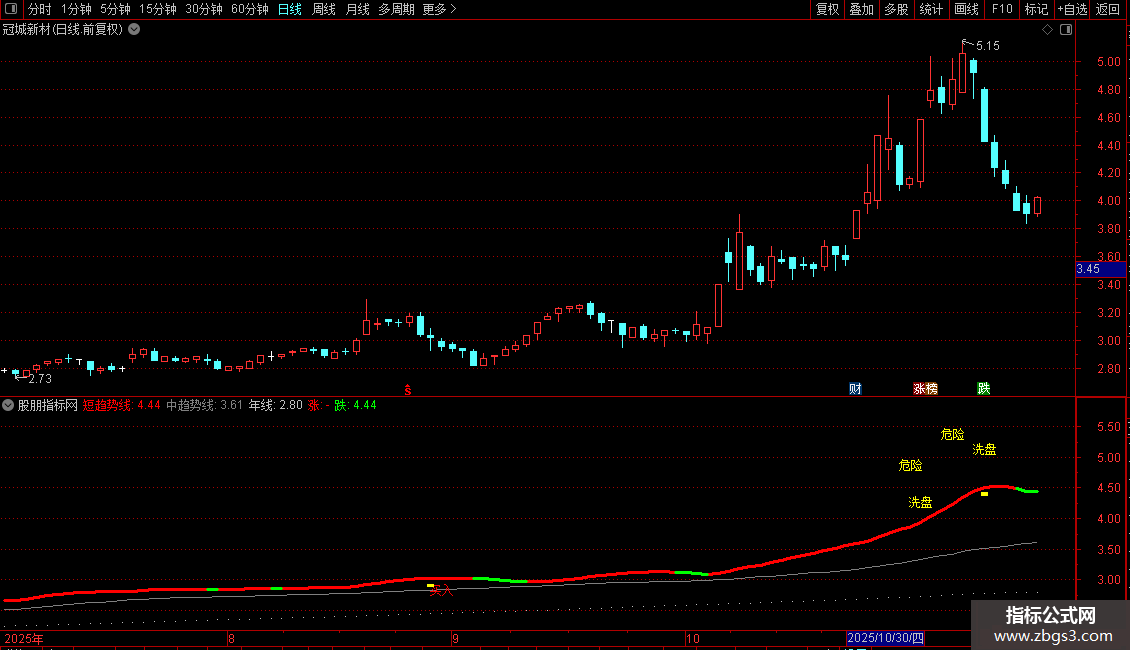Click the 标记 mark button
1130x650 pixels.
tap(1036, 9)
